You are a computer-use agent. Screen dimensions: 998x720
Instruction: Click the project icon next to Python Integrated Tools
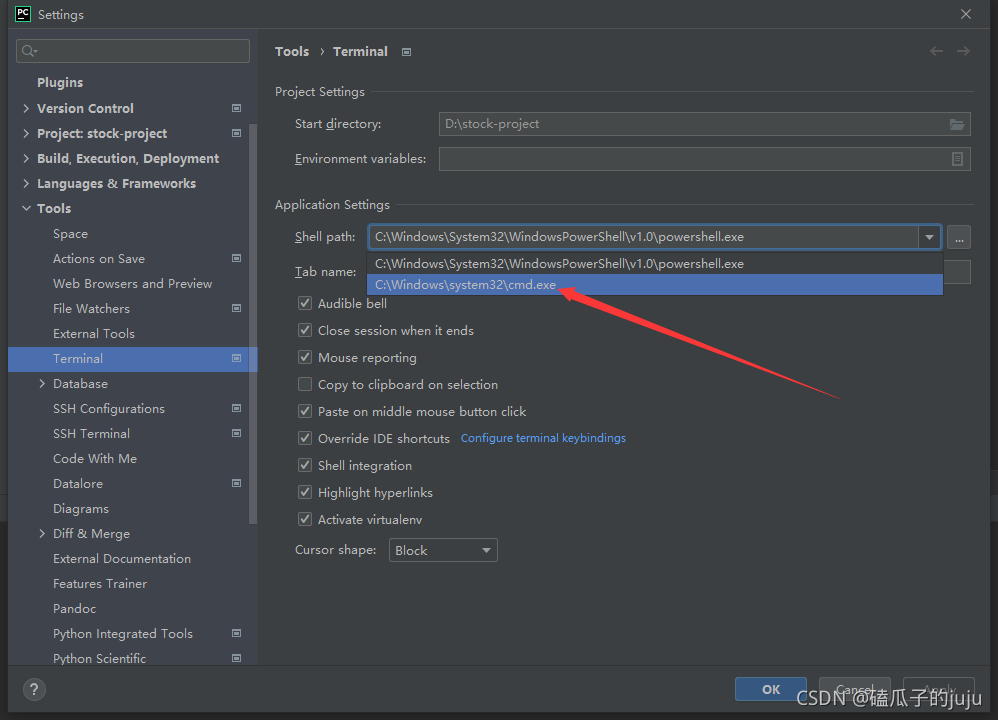237,633
